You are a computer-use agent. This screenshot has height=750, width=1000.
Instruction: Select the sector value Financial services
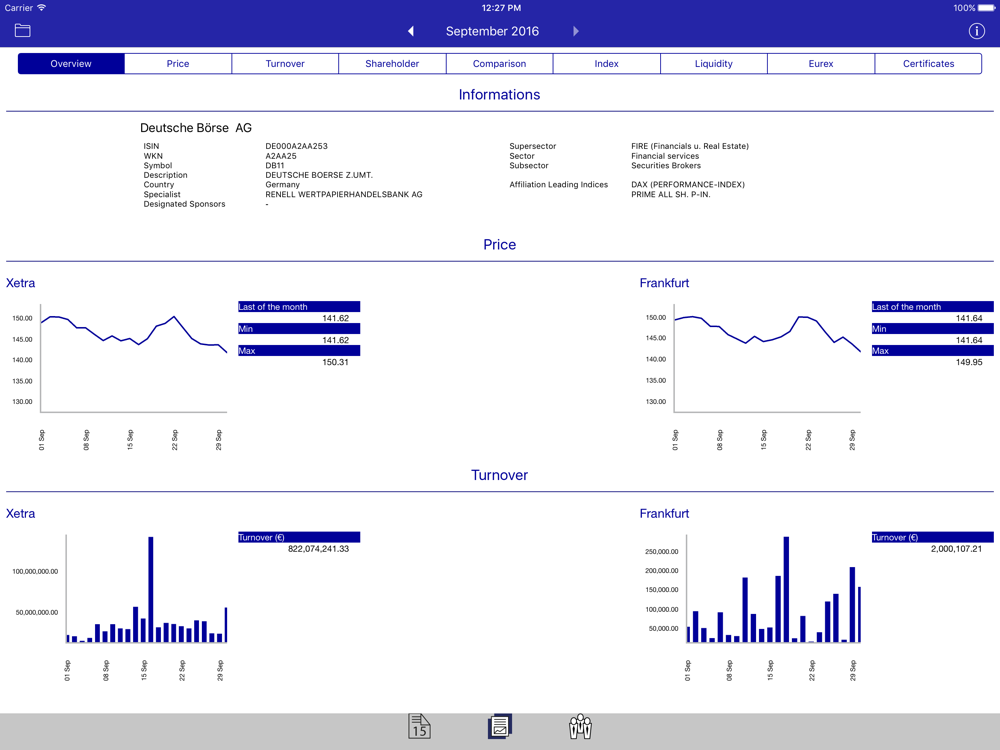[665, 156]
